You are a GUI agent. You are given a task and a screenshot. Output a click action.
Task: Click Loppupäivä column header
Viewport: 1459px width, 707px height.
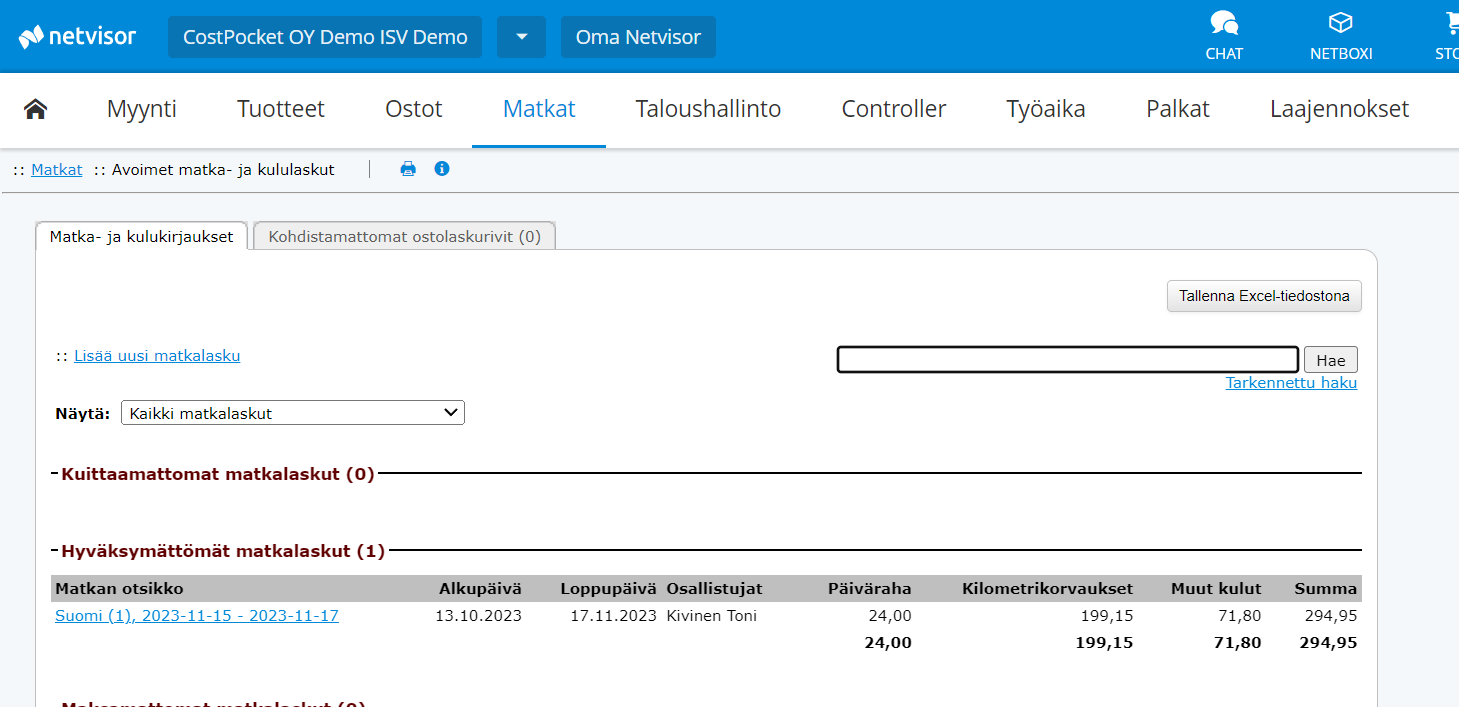click(x=608, y=588)
